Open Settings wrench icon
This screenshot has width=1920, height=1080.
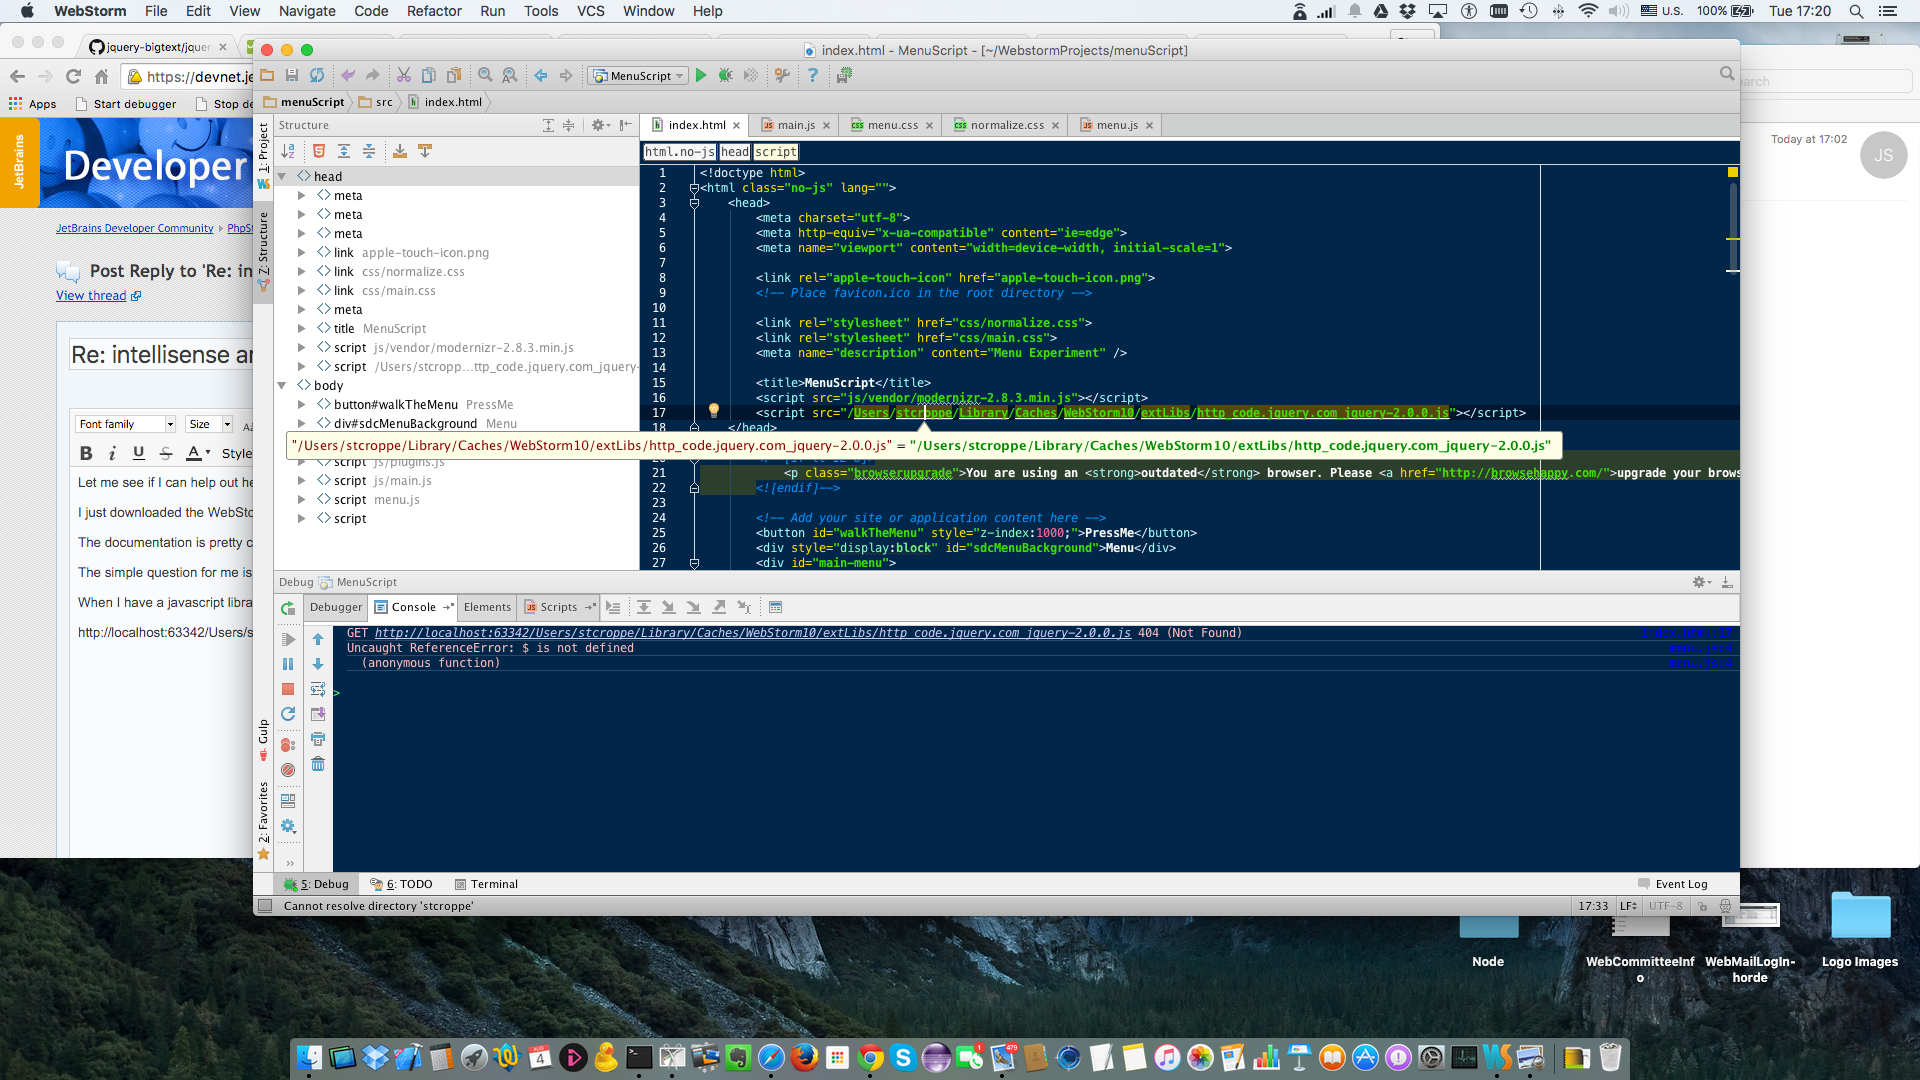coord(783,75)
